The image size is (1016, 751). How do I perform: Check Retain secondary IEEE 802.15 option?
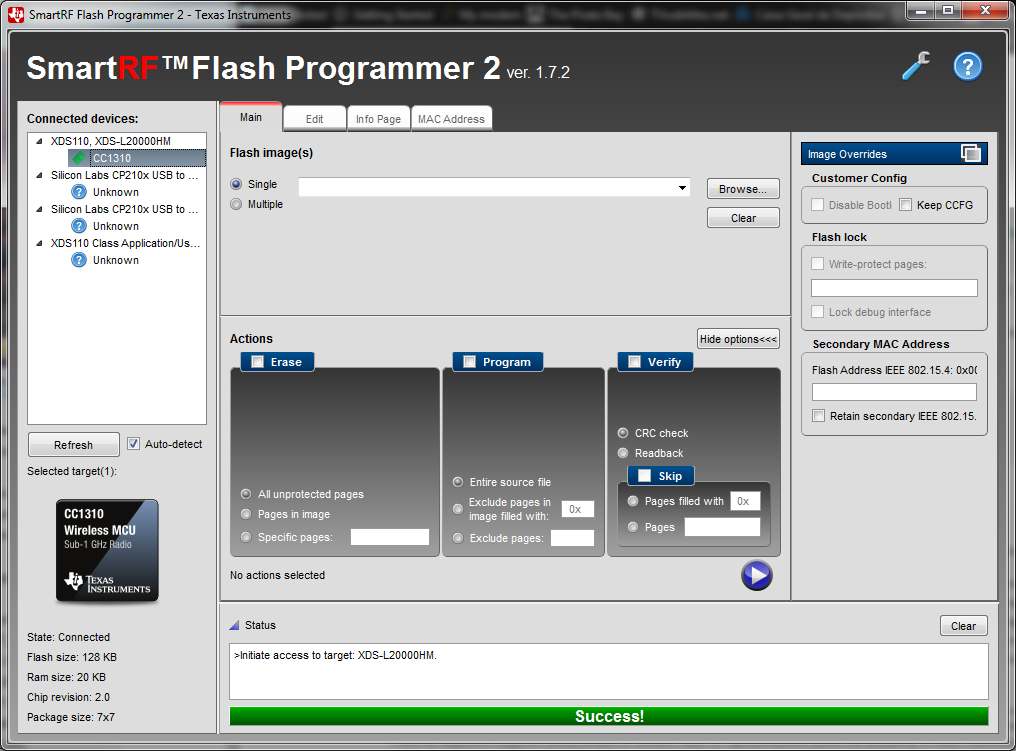pyautogui.click(x=819, y=416)
